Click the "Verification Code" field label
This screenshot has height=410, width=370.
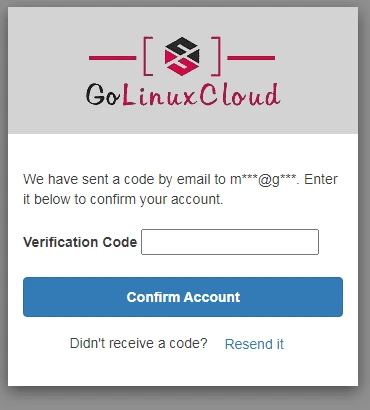click(x=80, y=242)
